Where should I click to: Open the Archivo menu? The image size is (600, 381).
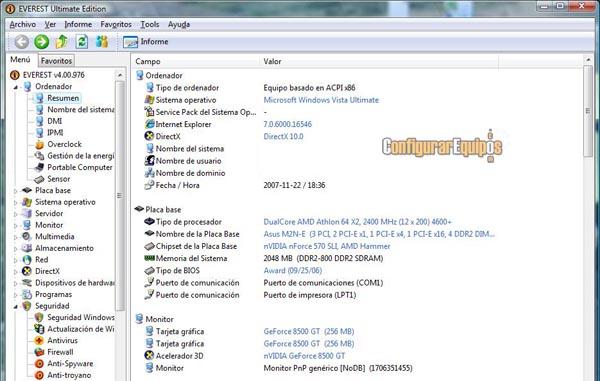23,24
